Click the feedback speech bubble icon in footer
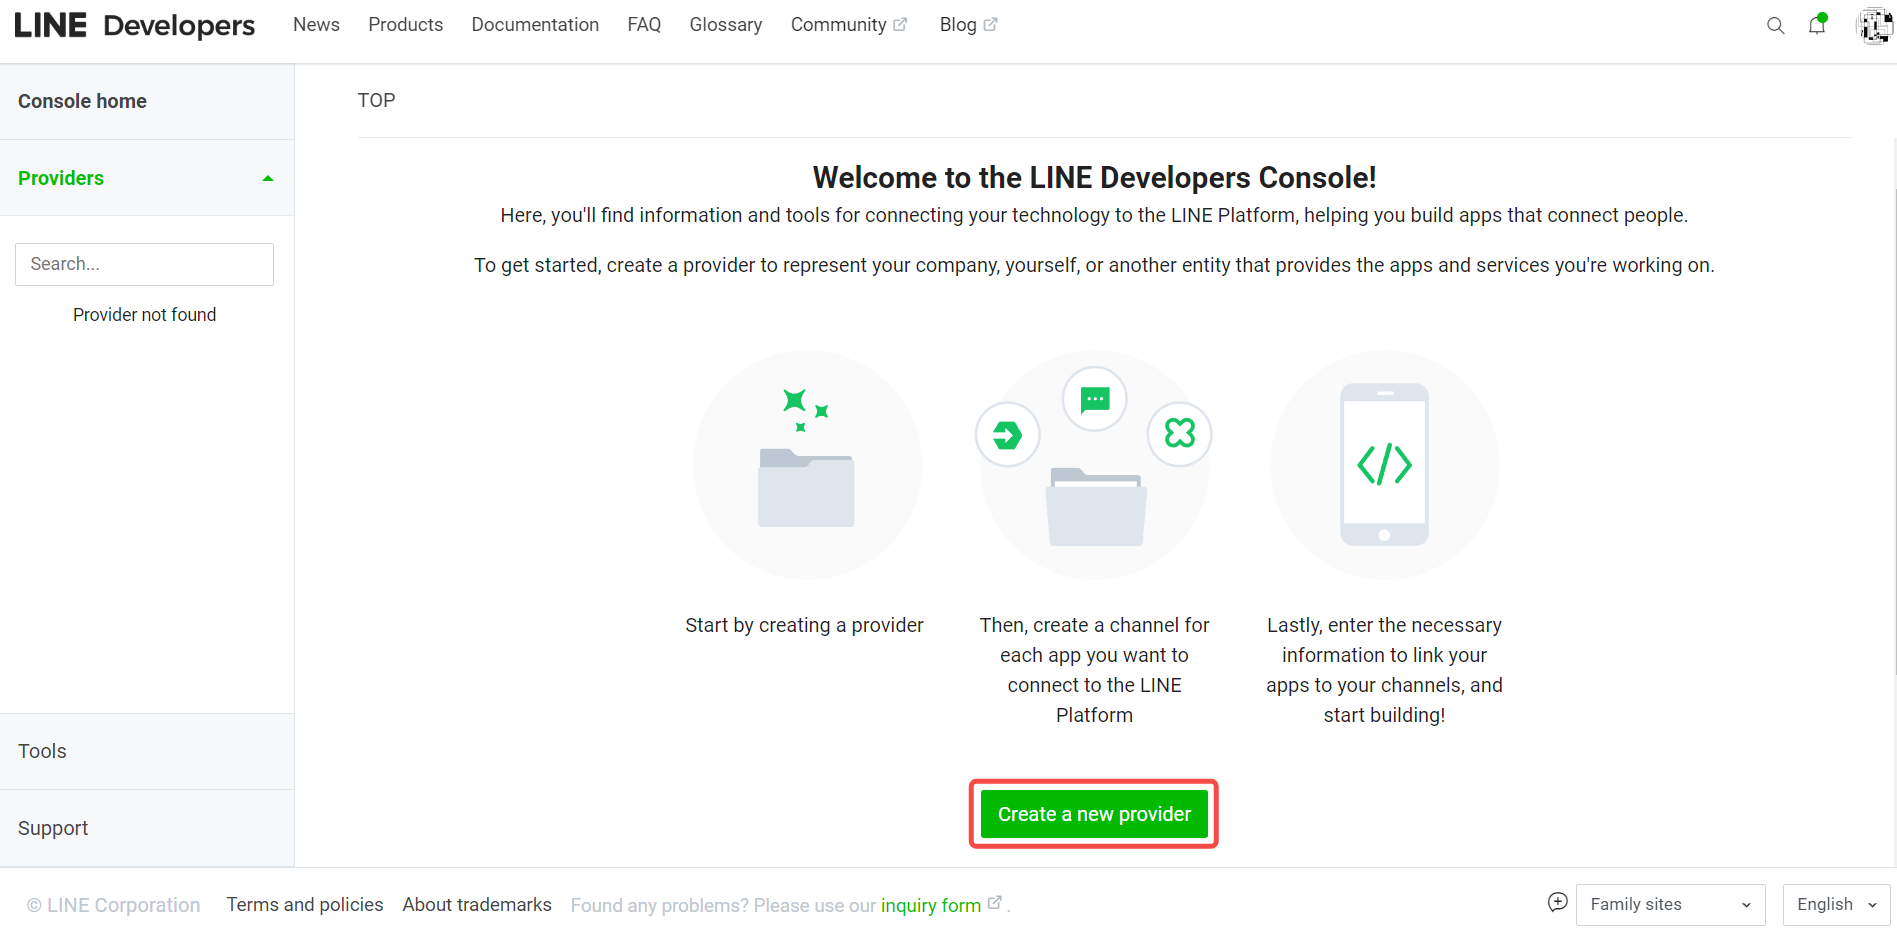The height and width of the screenshot is (934, 1897). click(1557, 903)
